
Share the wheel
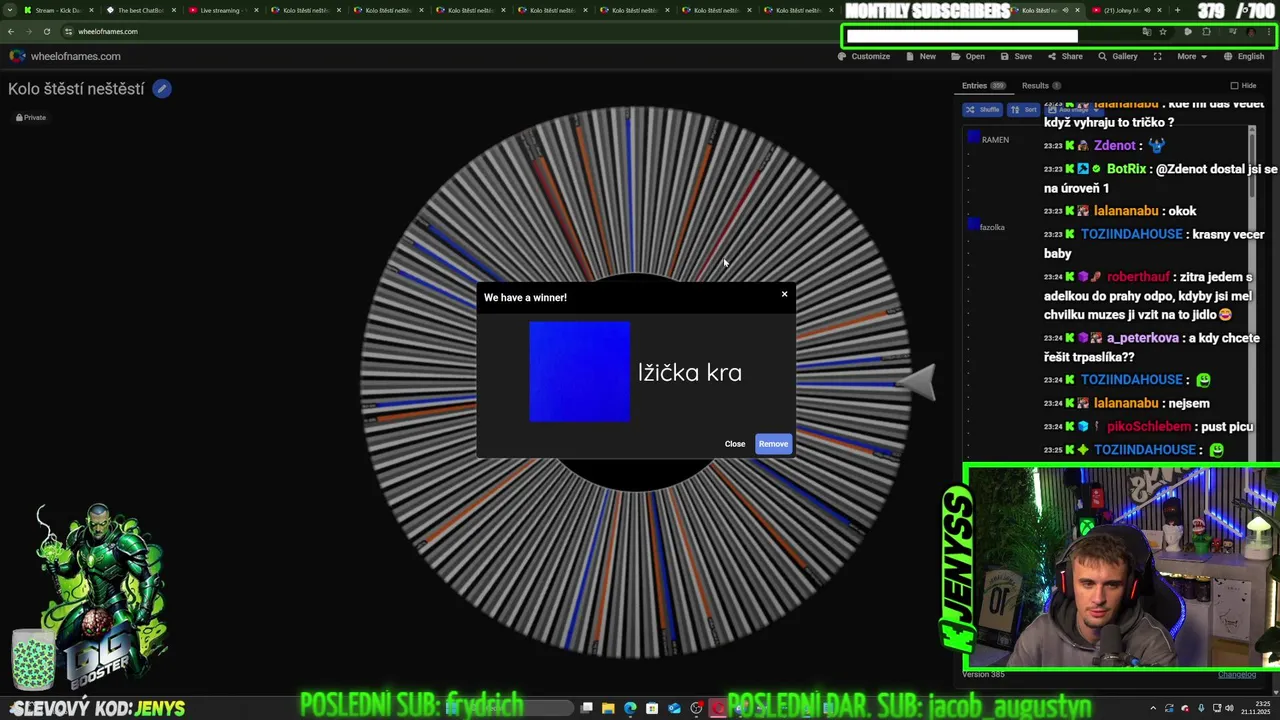point(1065,56)
